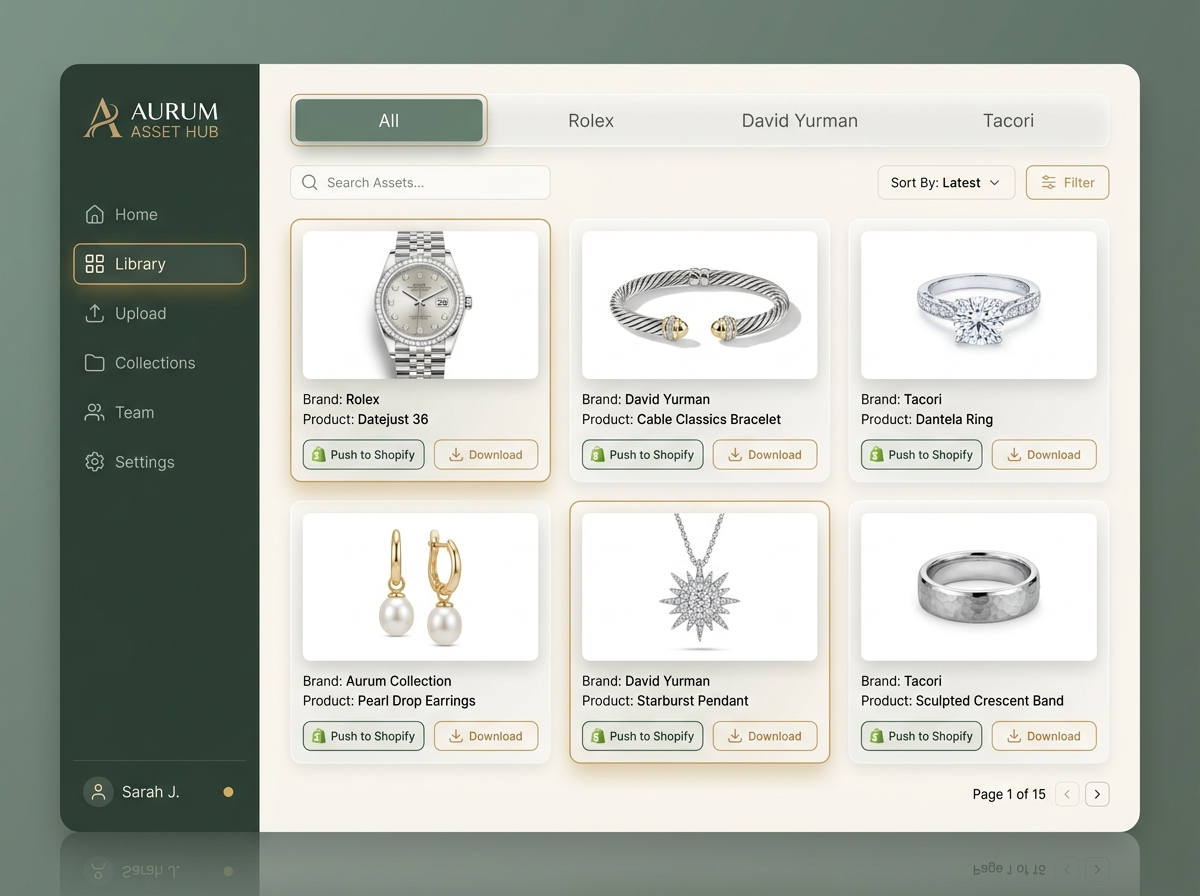Click Shopify bag icon on Sculpted Crescent Band card
Viewport: 1200px width, 896px height.
pos(876,736)
